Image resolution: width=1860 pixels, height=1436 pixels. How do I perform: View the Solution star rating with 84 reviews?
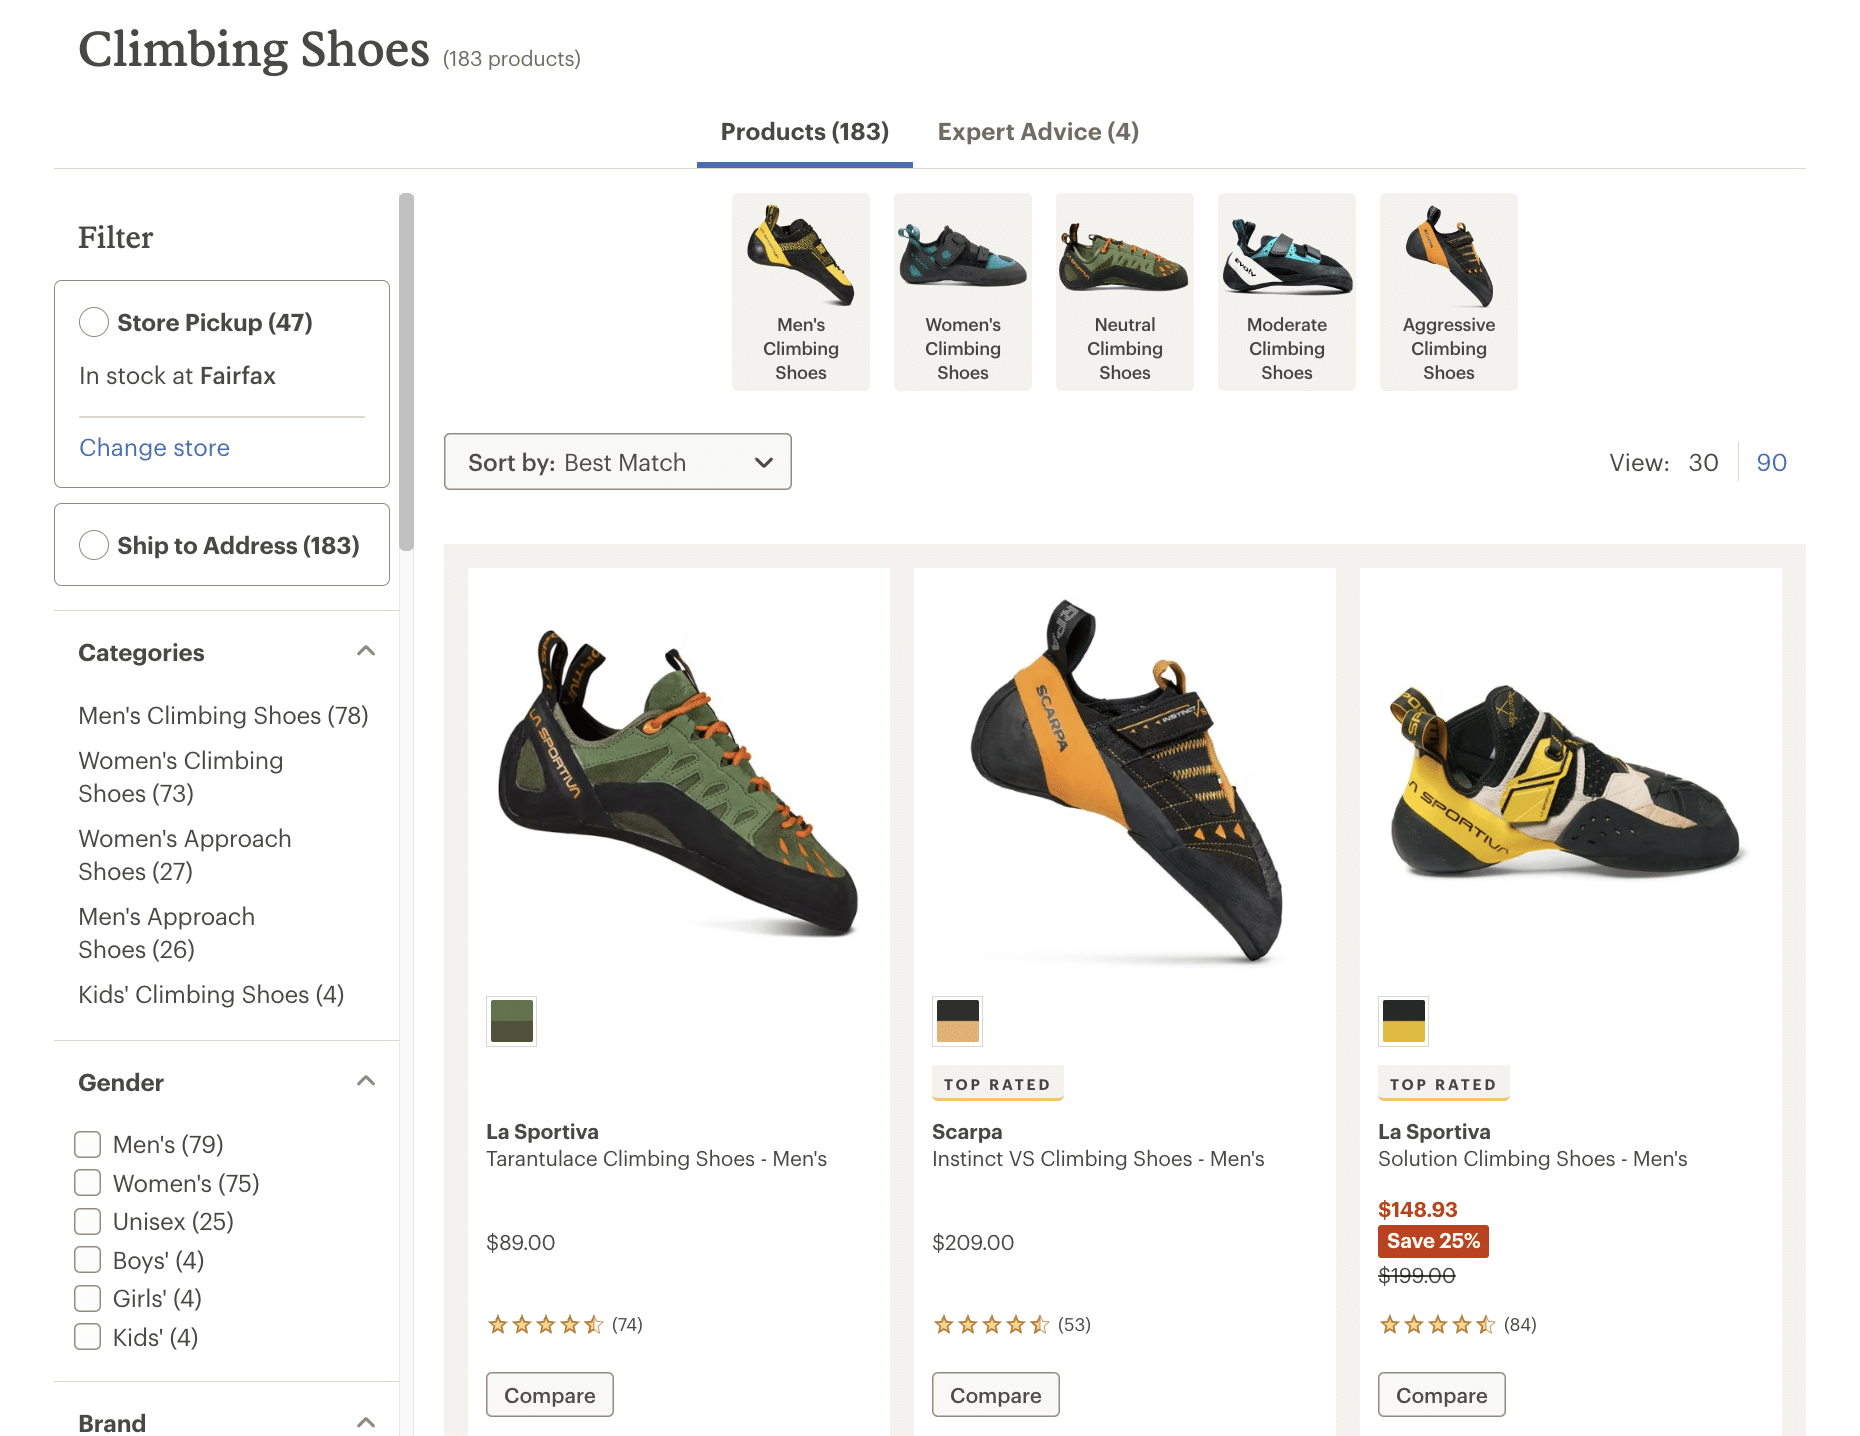(x=1457, y=1325)
